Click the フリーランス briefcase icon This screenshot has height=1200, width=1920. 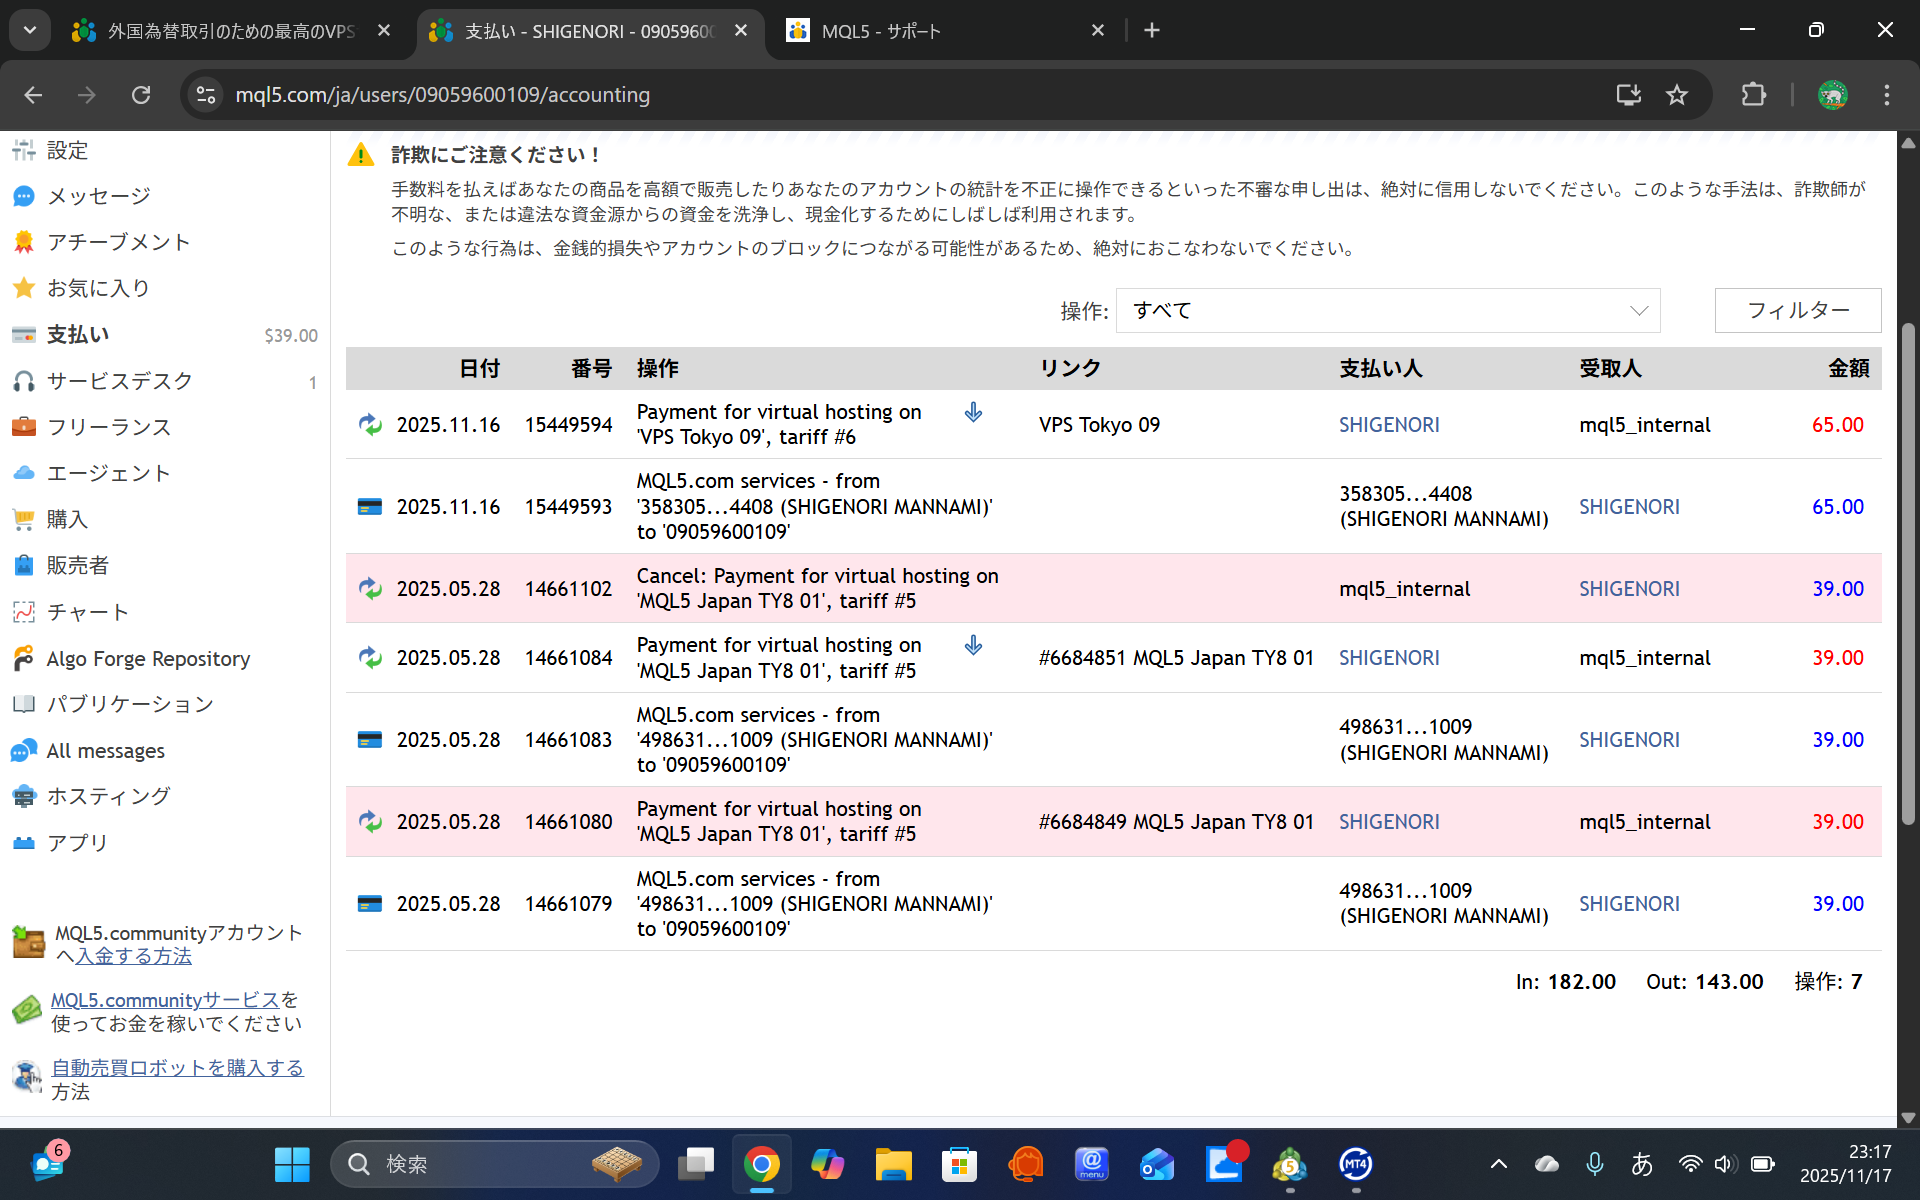coord(24,427)
